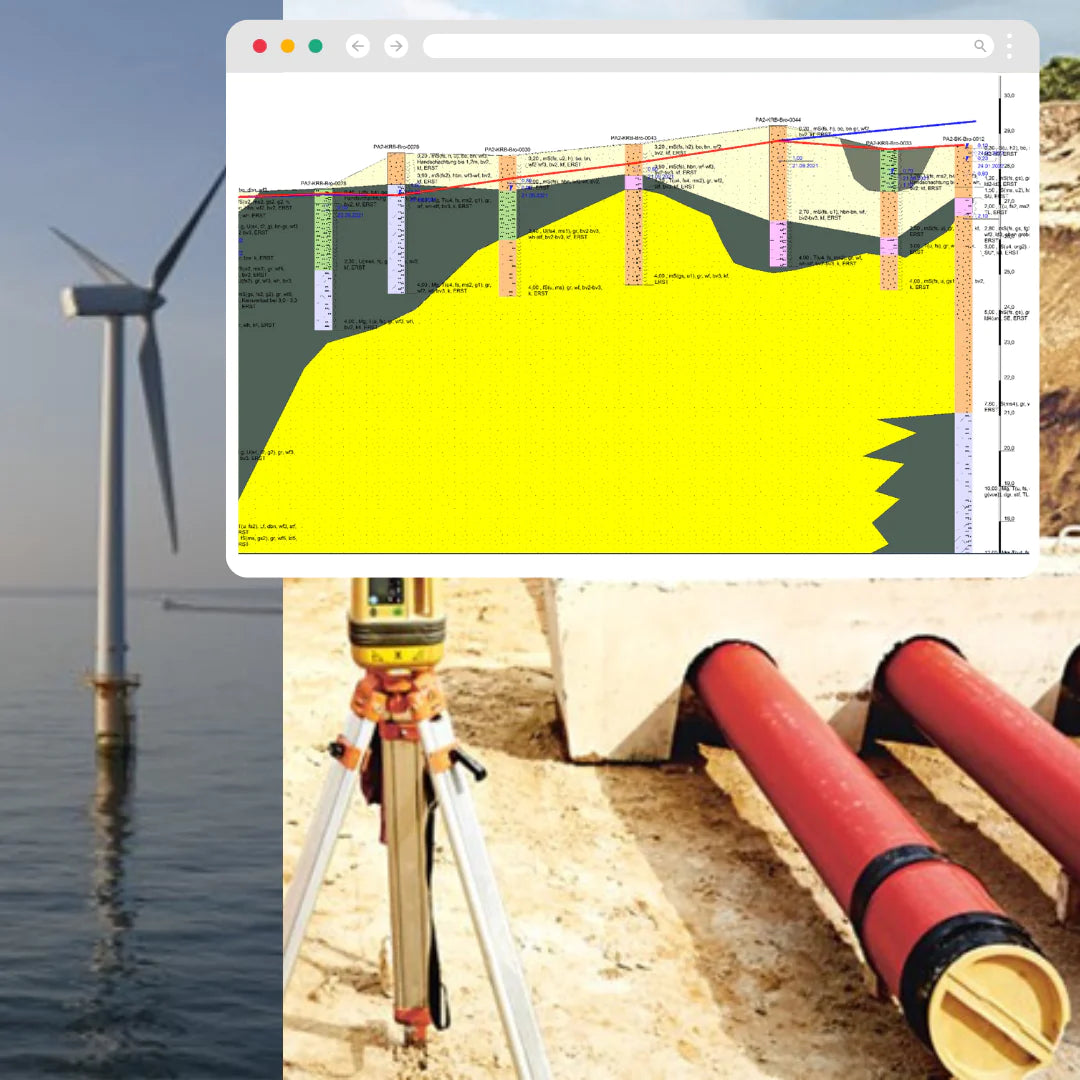Click the 30,0 mark on elevation scale

click(1008, 95)
